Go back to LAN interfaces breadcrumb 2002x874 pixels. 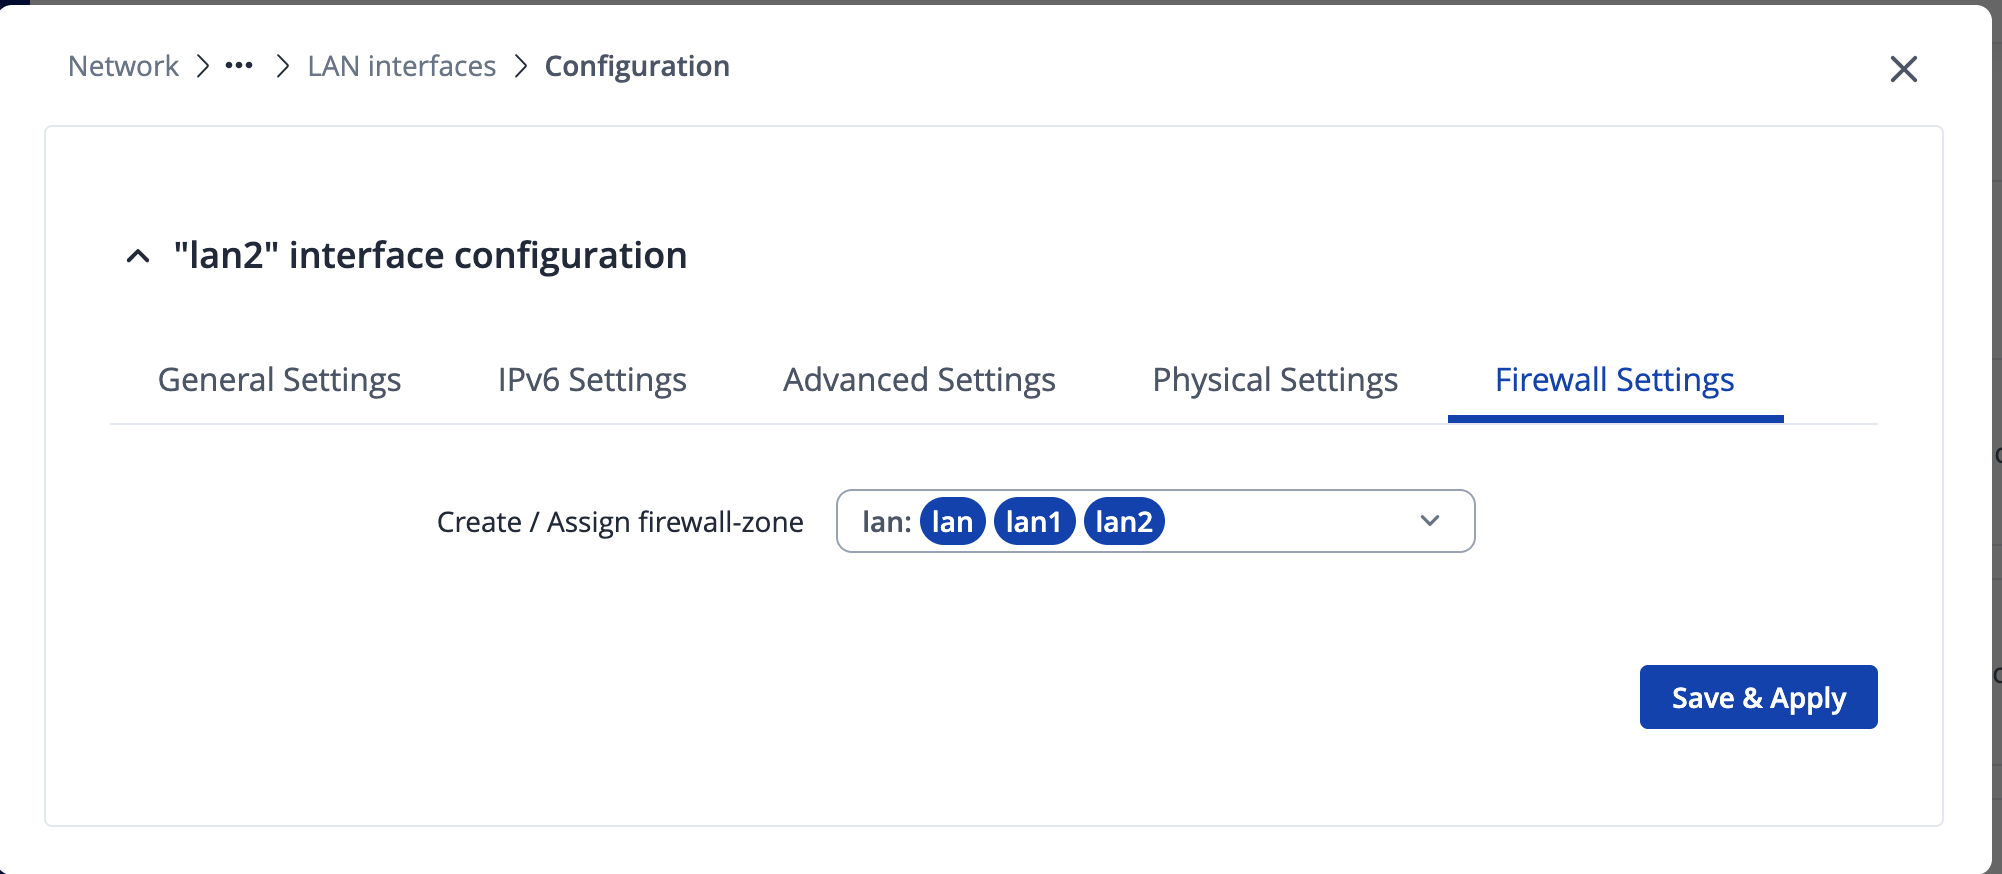(401, 66)
